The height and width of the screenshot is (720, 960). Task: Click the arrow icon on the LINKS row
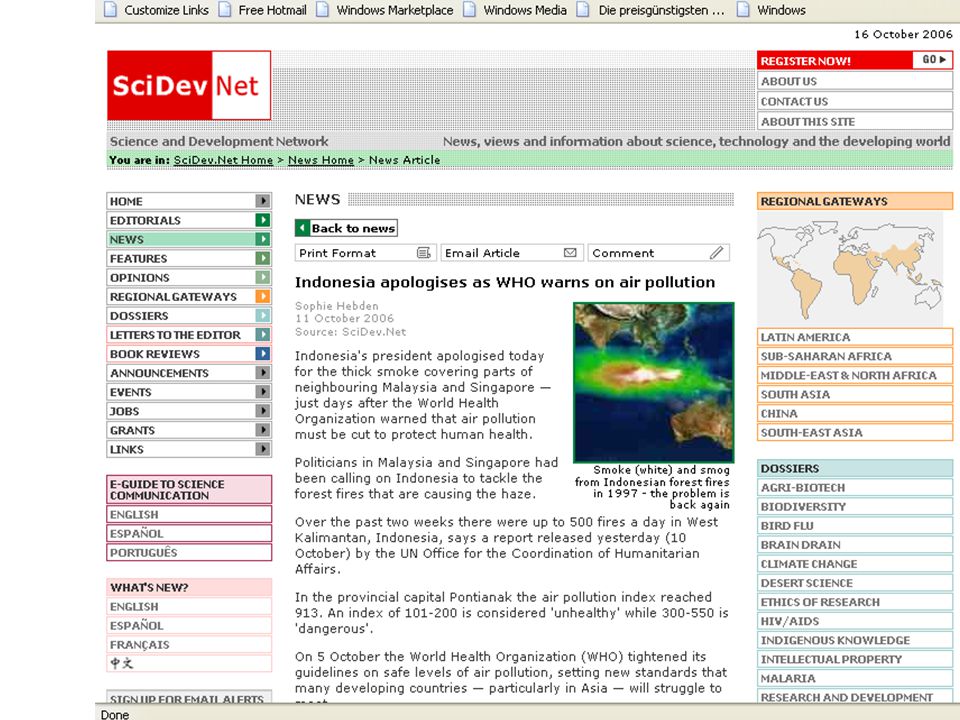263,449
